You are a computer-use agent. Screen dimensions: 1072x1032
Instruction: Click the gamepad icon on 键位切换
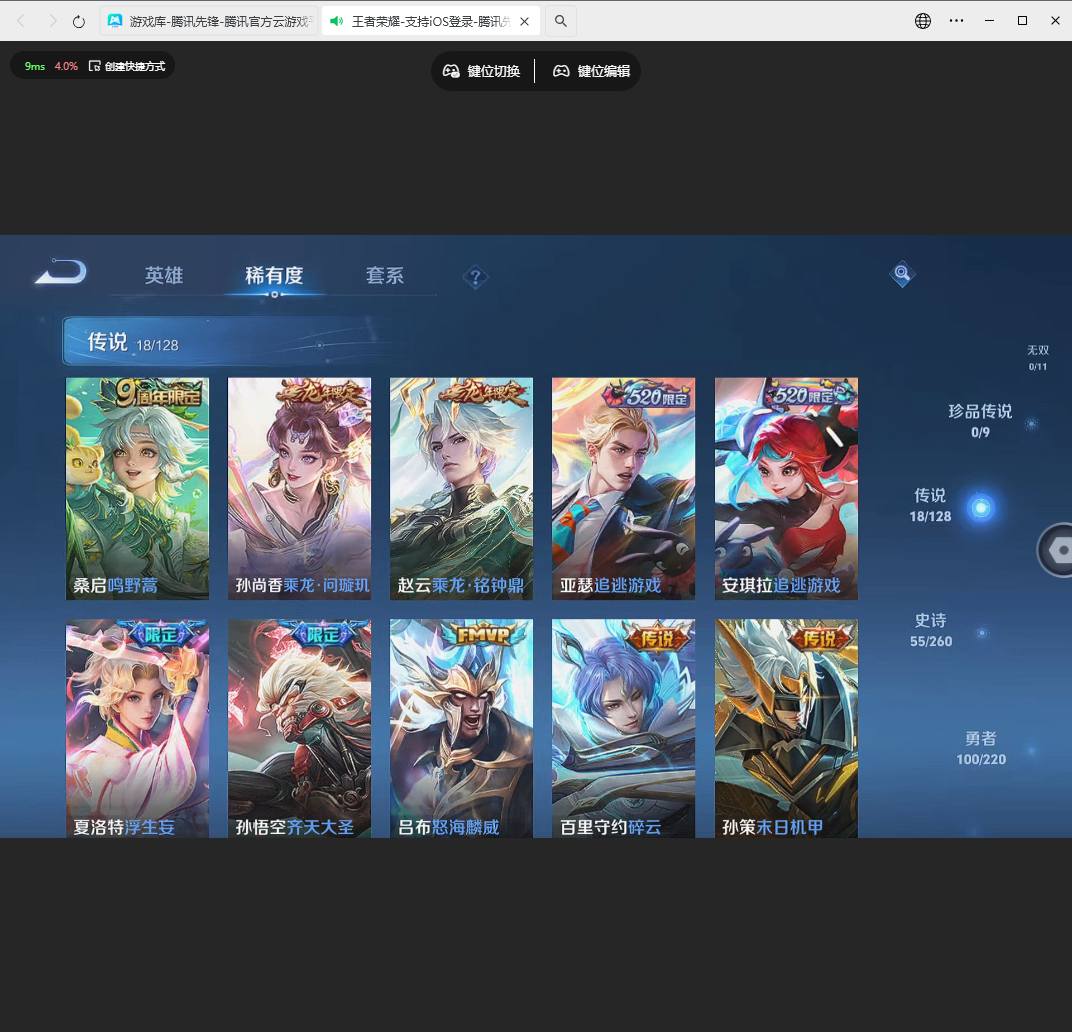[x=452, y=71]
